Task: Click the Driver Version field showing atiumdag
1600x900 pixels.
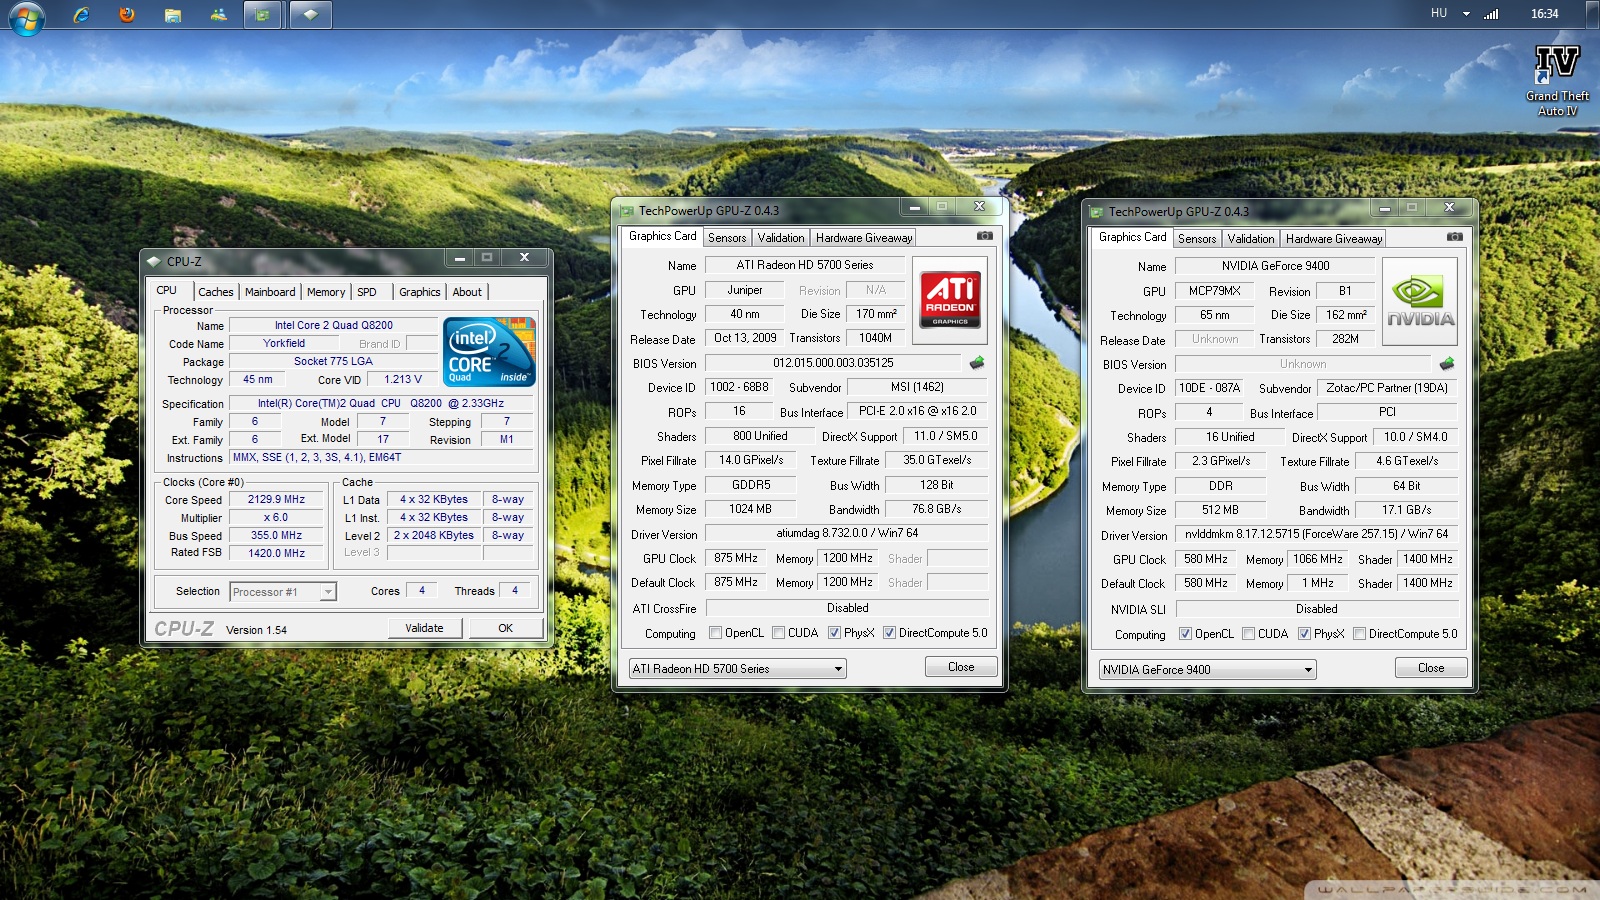Action: [847, 533]
